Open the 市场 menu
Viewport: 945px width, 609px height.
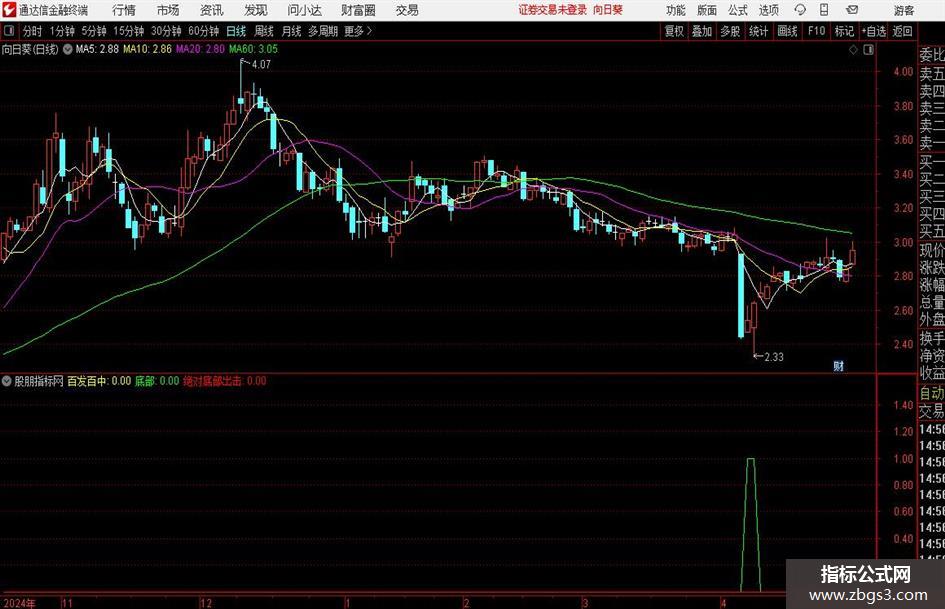(x=168, y=10)
